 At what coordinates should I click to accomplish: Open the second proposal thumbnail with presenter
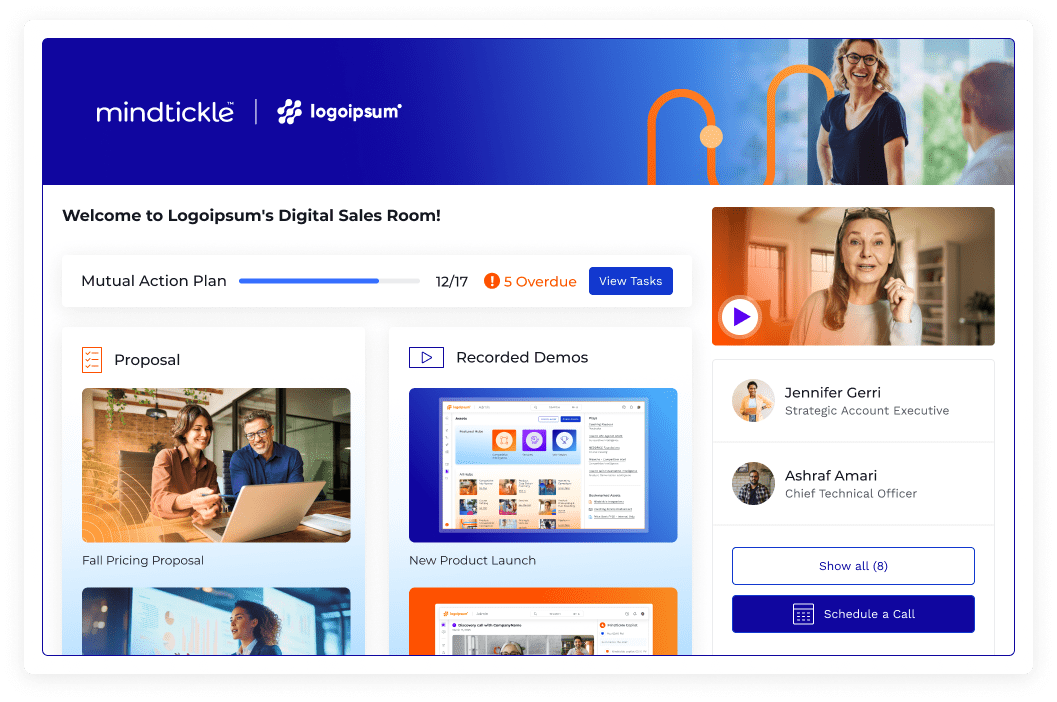[216, 622]
